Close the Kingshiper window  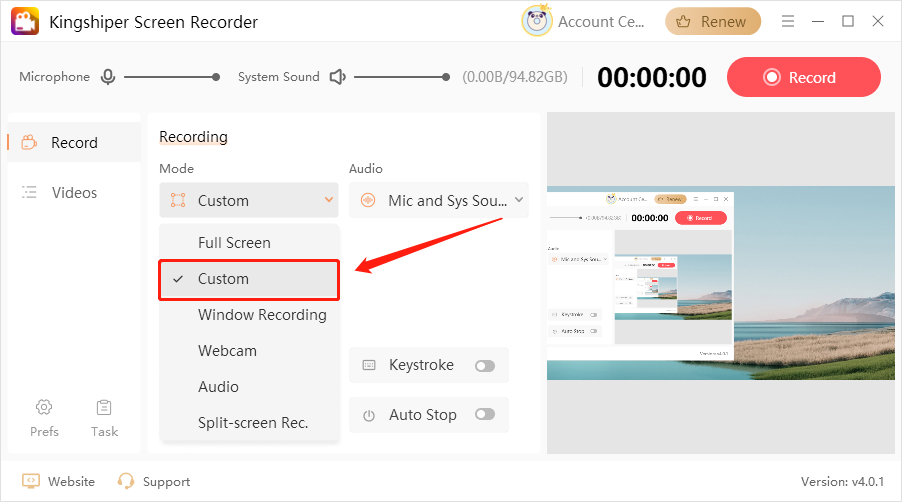click(877, 21)
